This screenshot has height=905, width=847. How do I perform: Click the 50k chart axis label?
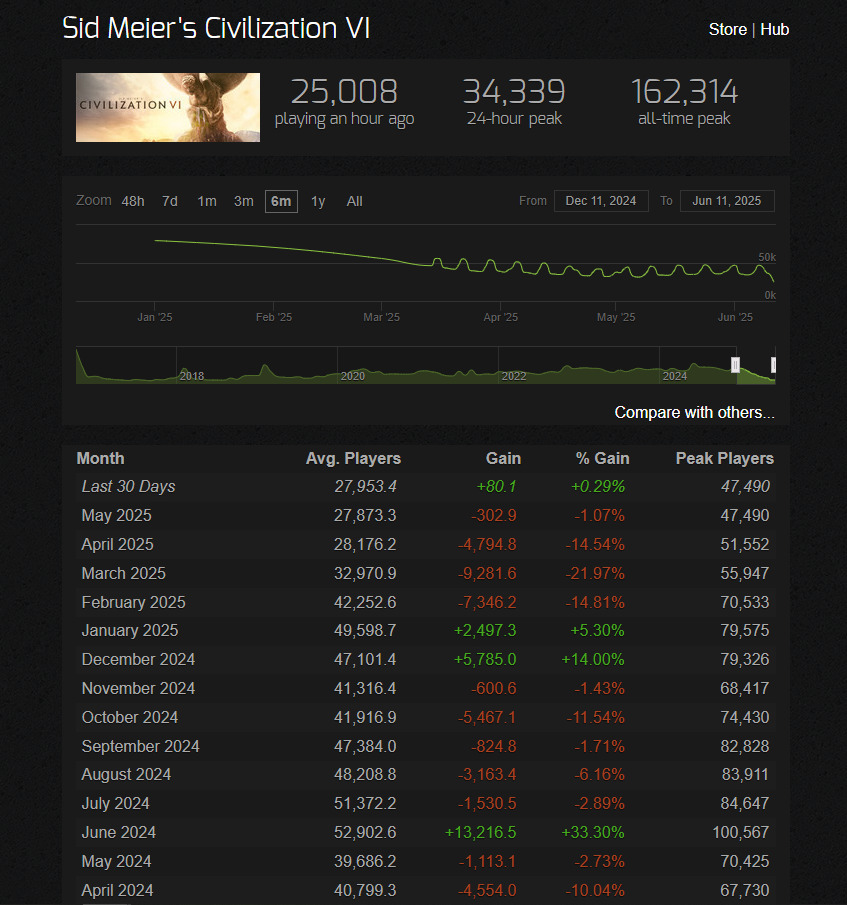(767, 257)
